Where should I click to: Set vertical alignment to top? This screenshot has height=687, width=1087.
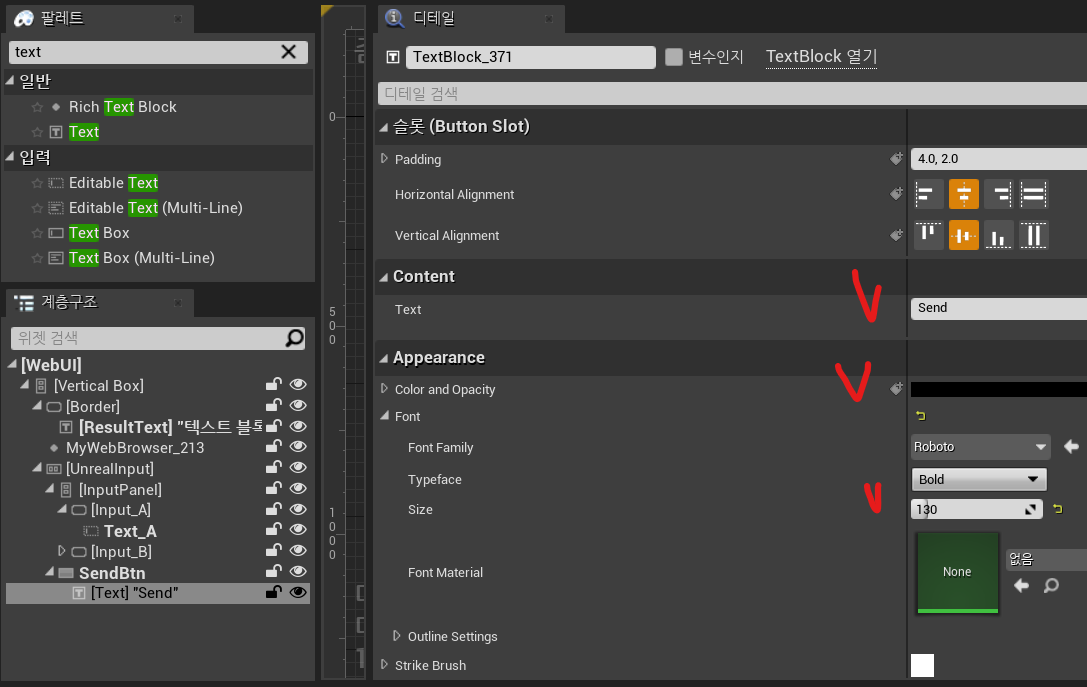(x=928, y=235)
